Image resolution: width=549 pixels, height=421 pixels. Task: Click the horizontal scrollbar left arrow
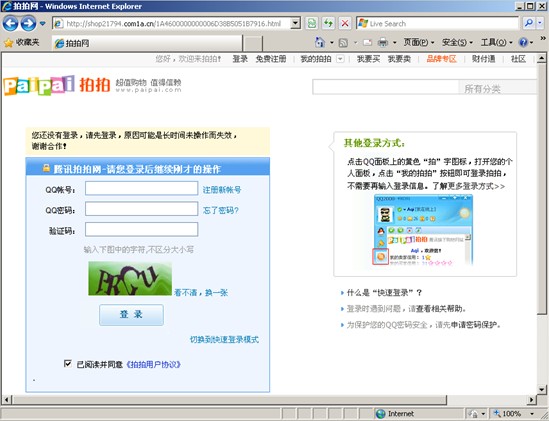7,399
